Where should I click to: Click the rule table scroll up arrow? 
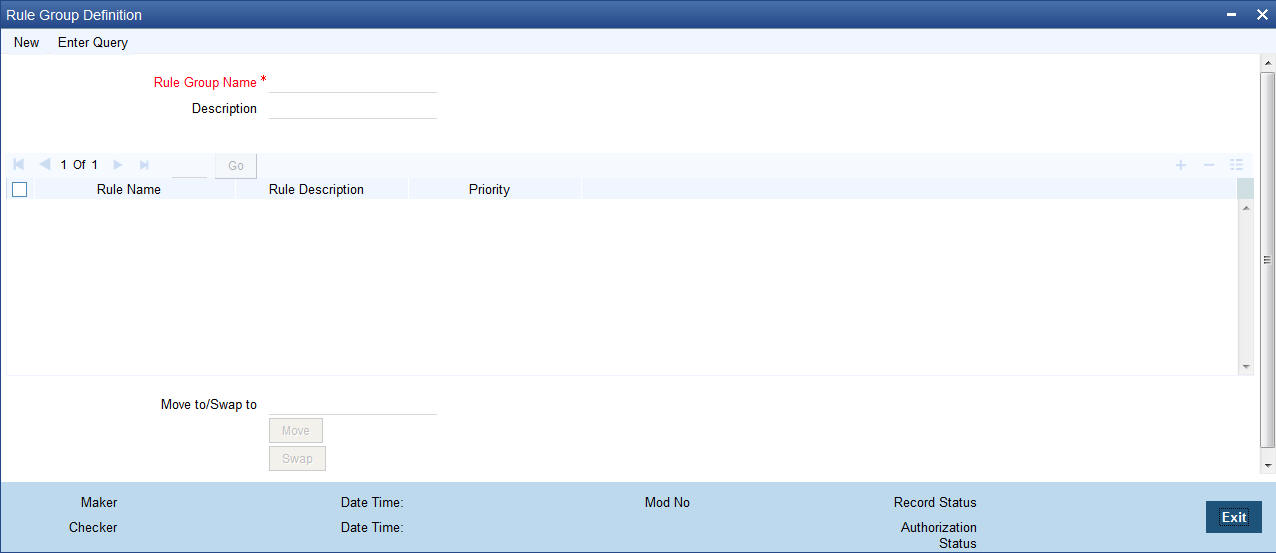click(1246, 207)
